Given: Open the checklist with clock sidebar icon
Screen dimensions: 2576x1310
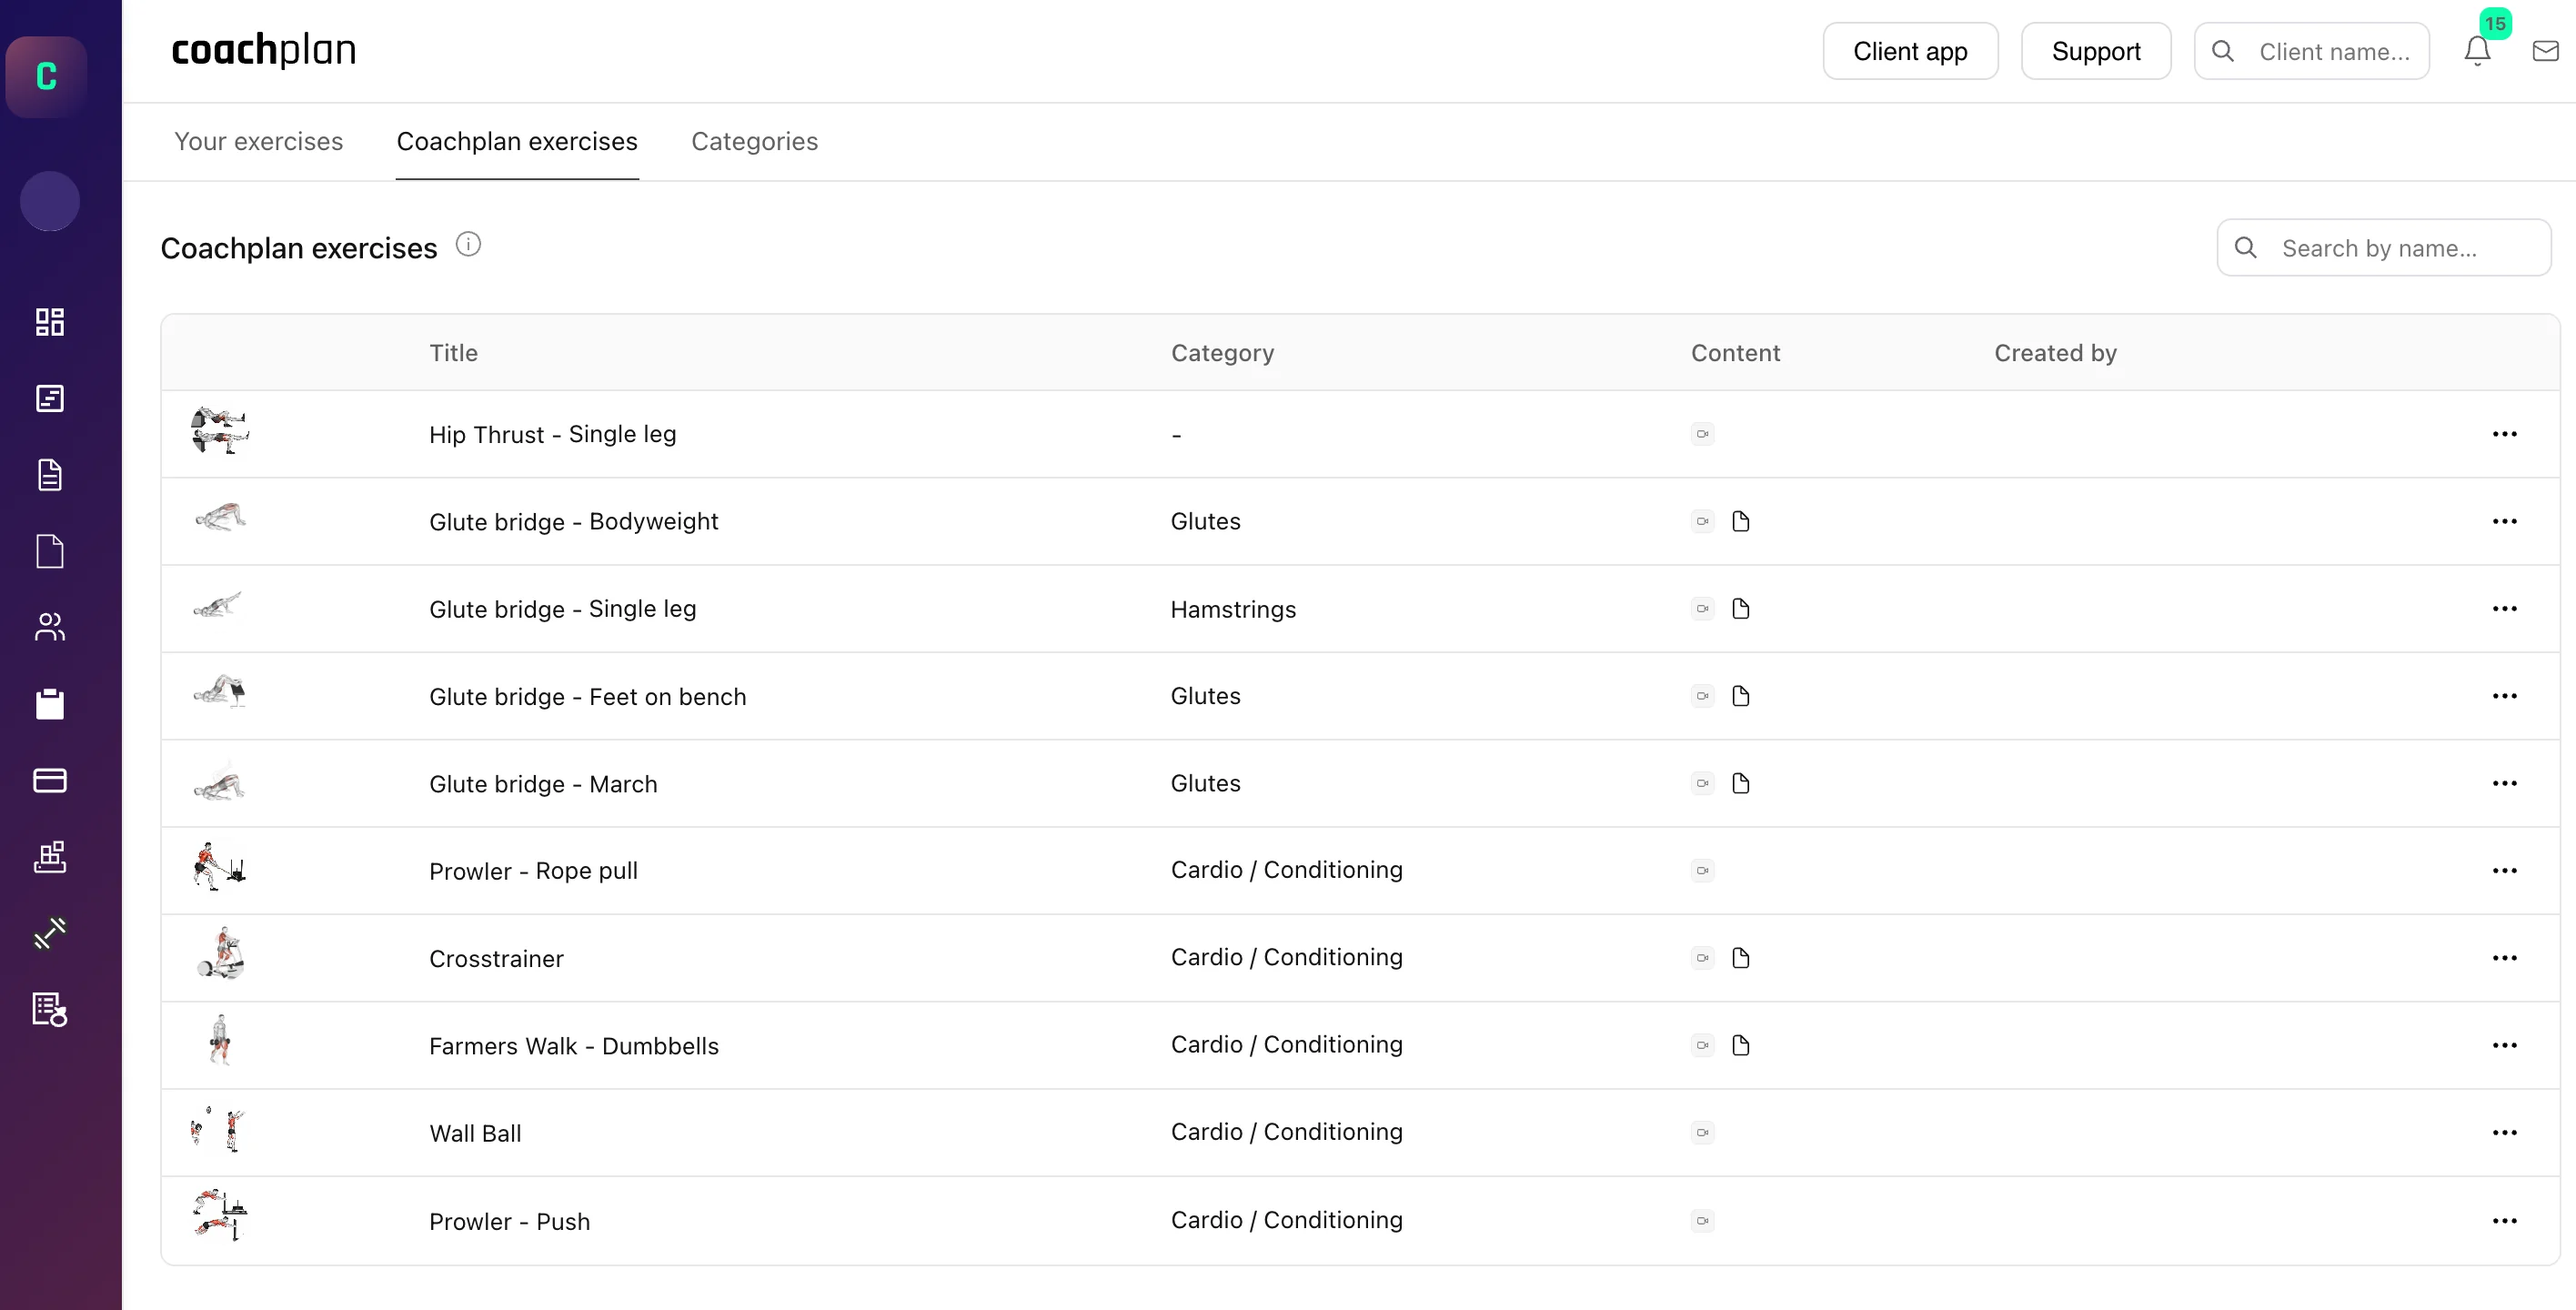Looking at the screenshot, I should [49, 1009].
